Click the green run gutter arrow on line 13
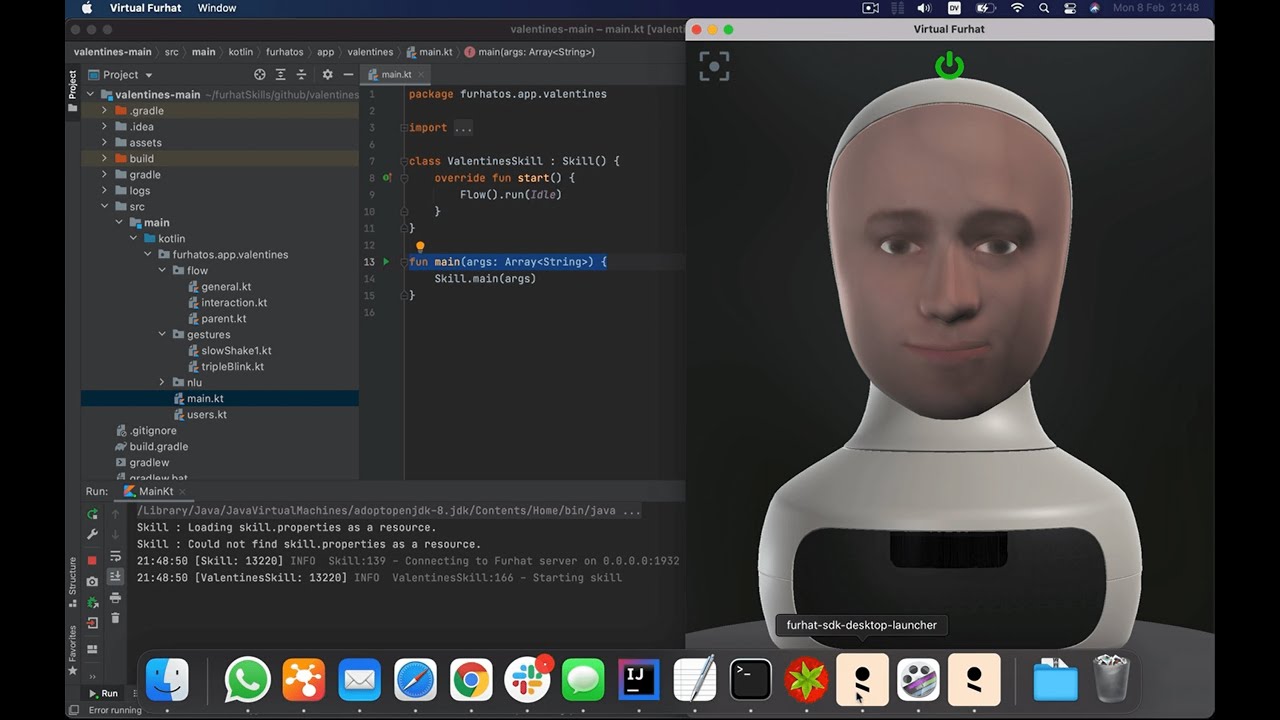 coord(386,262)
